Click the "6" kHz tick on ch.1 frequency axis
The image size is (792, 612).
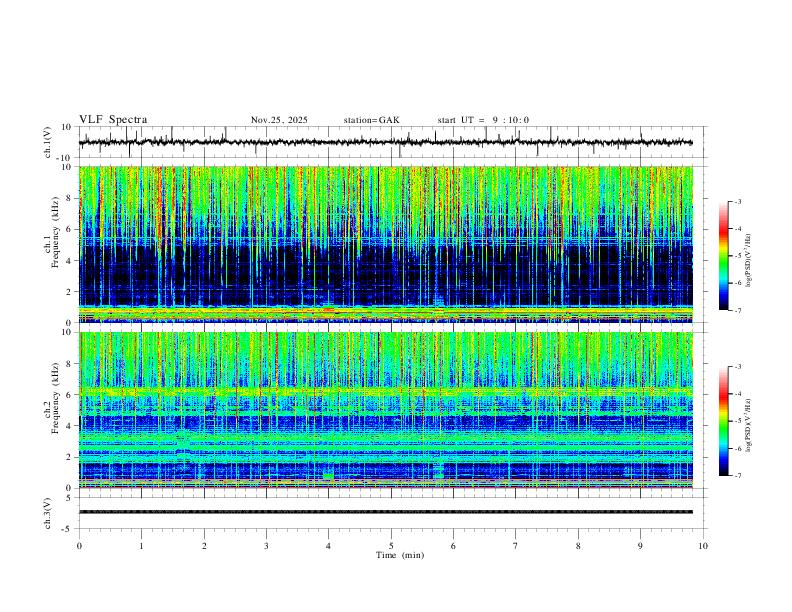pyautogui.click(x=69, y=229)
